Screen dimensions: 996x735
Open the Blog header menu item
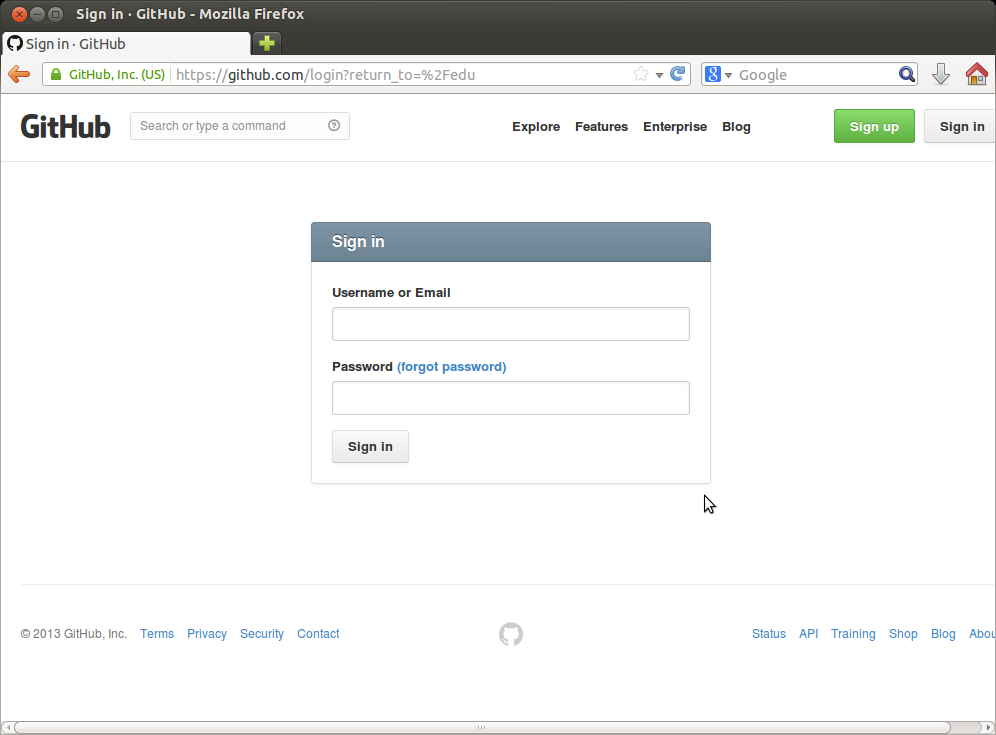pyautogui.click(x=736, y=126)
